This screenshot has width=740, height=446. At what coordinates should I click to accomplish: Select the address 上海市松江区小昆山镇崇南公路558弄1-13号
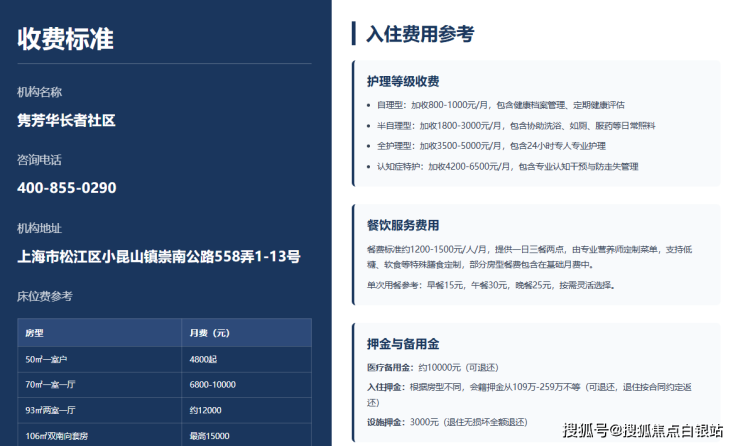coord(159,256)
